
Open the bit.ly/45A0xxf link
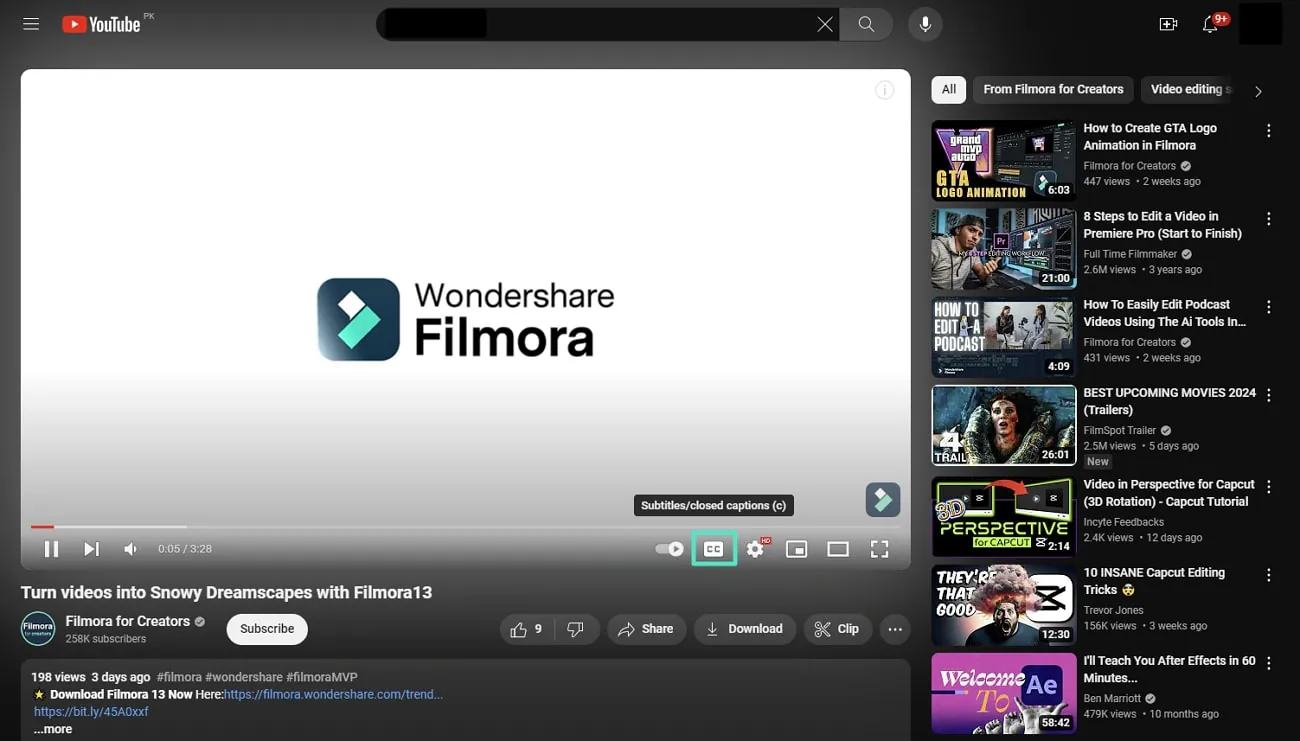coord(91,712)
